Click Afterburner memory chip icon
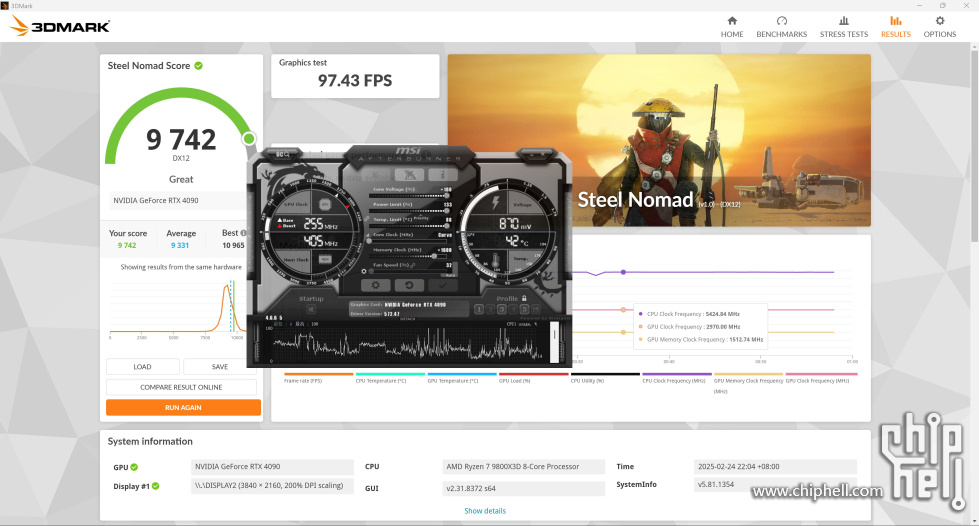Screen dimensions: 979x526 [x=325, y=259]
